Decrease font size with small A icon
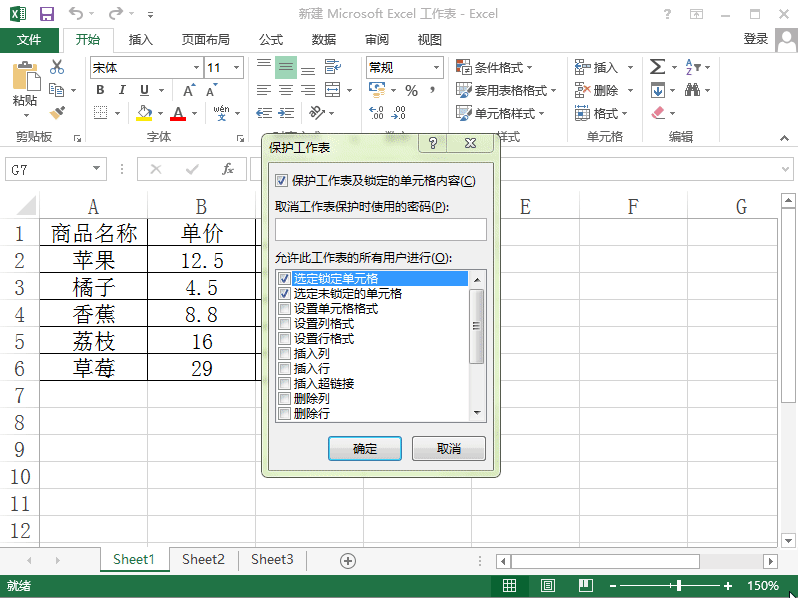The height and width of the screenshot is (598, 798). click(x=211, y=91)
